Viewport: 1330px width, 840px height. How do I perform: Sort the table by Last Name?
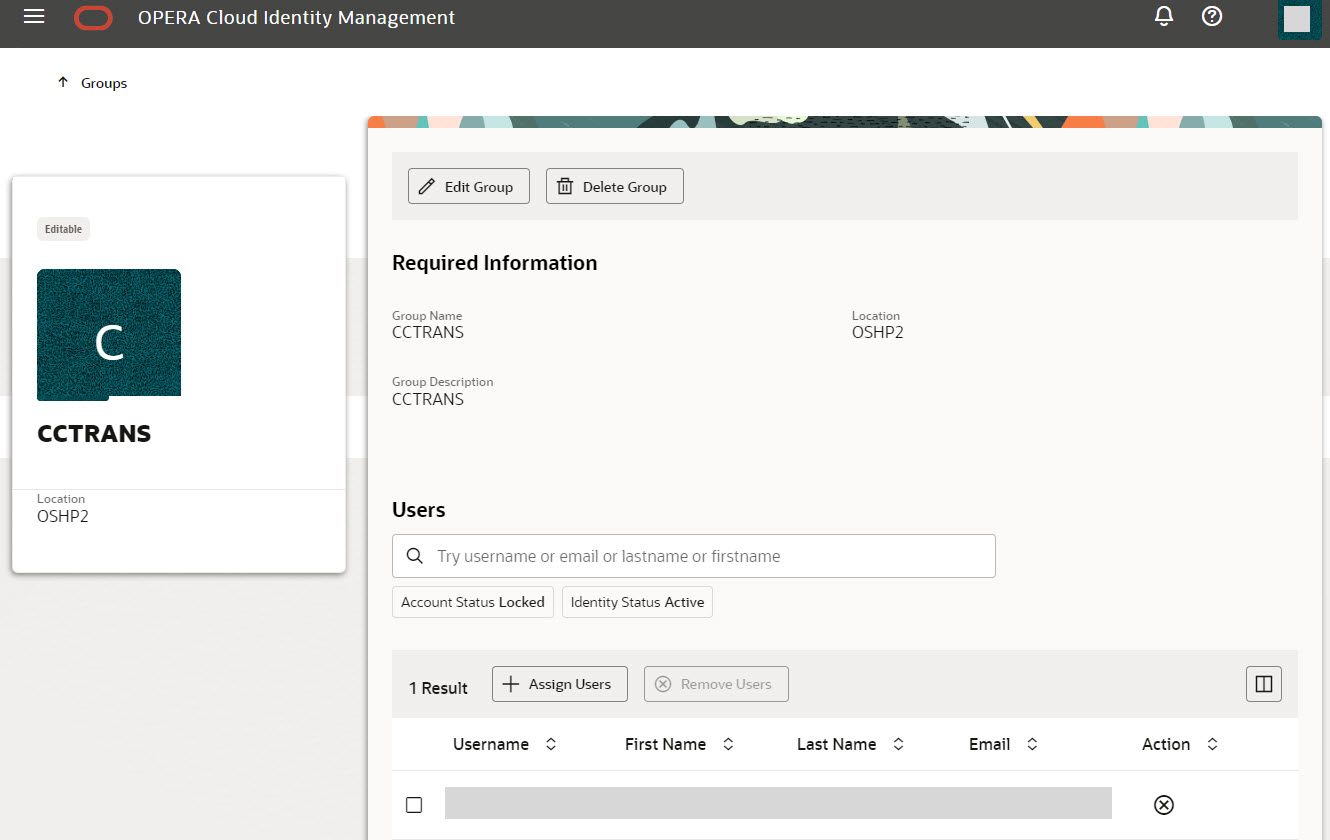tap(898, 744)
